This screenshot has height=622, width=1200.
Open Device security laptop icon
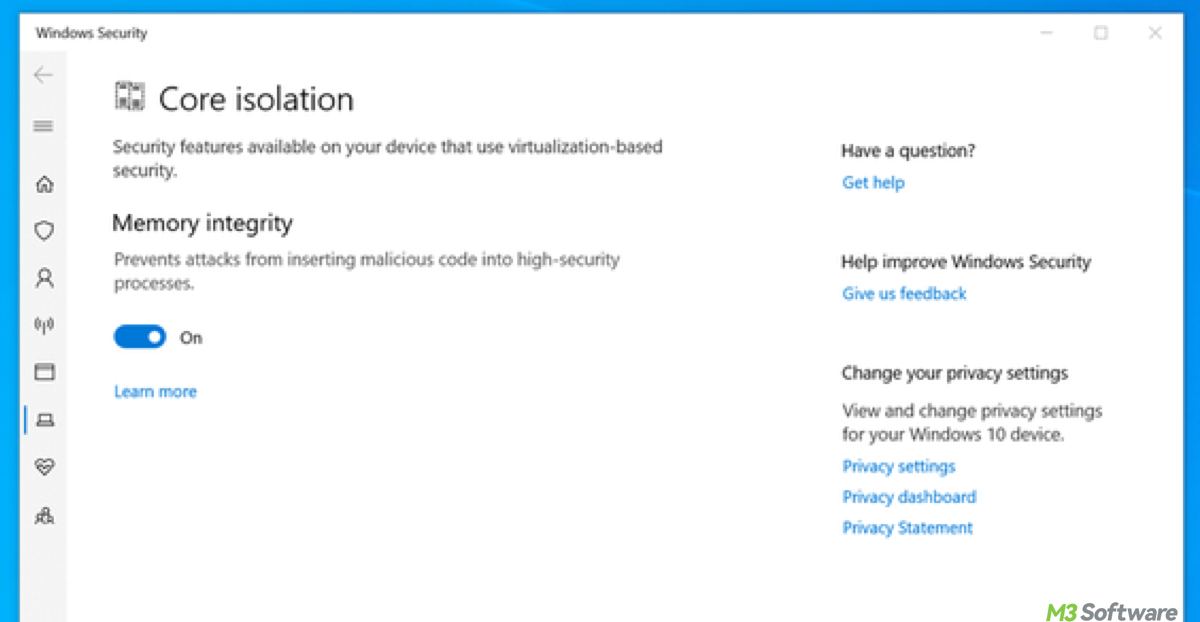pyautogui.click(x=44, y=420)
